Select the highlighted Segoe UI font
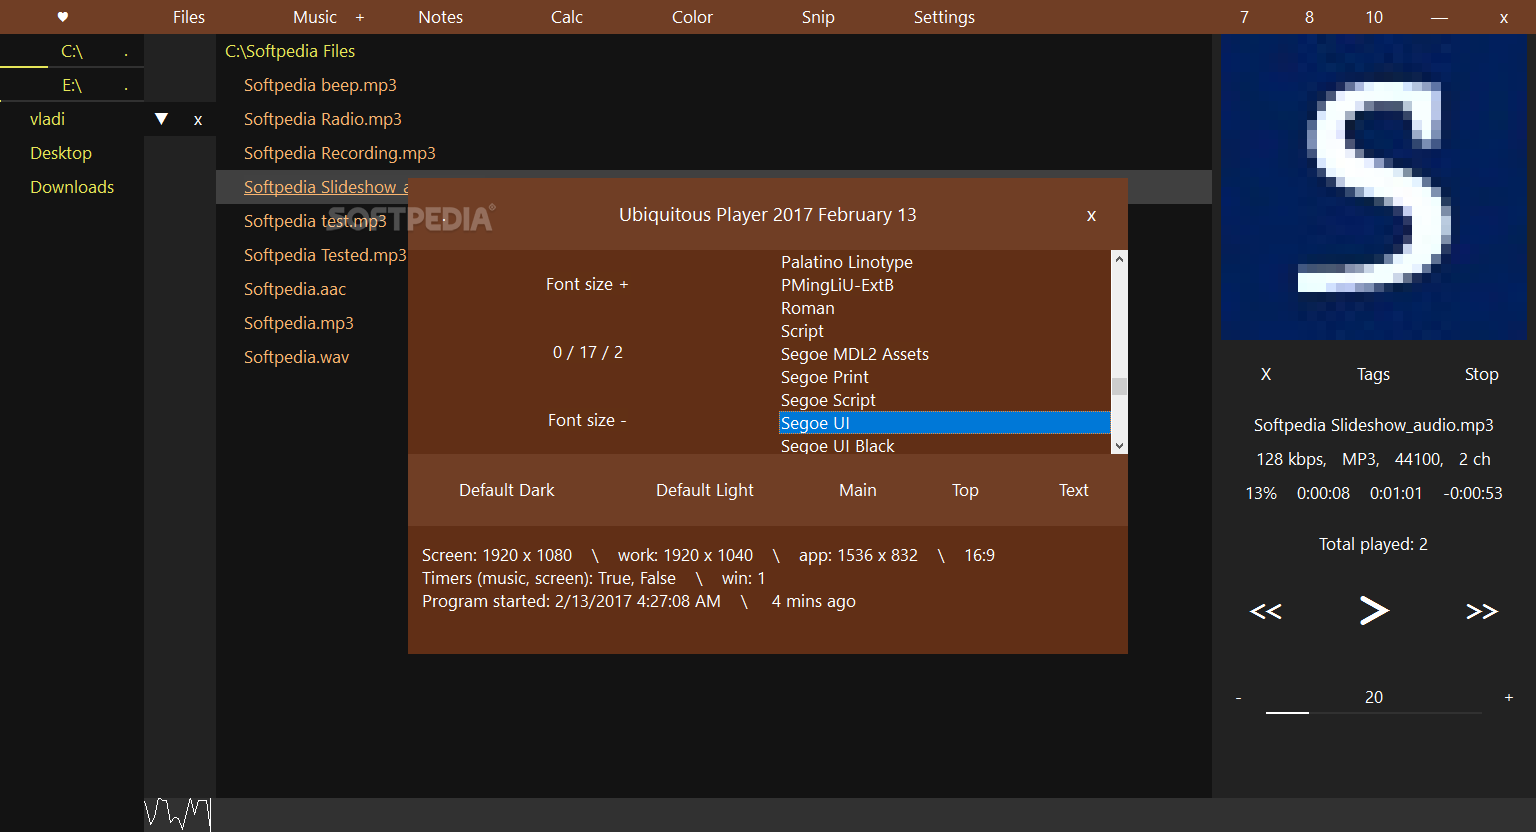The image size is (1536, 832). (x=945, y=423)
